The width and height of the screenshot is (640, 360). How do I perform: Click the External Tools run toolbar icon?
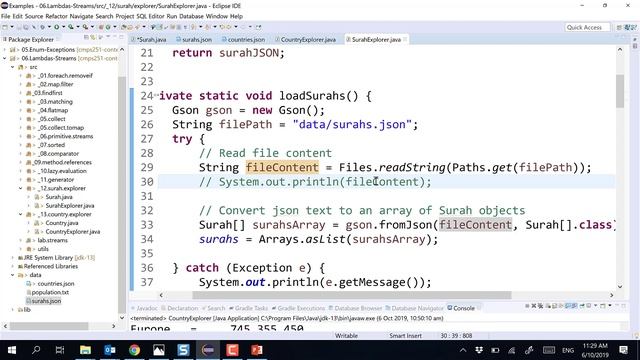click(85, 27)
